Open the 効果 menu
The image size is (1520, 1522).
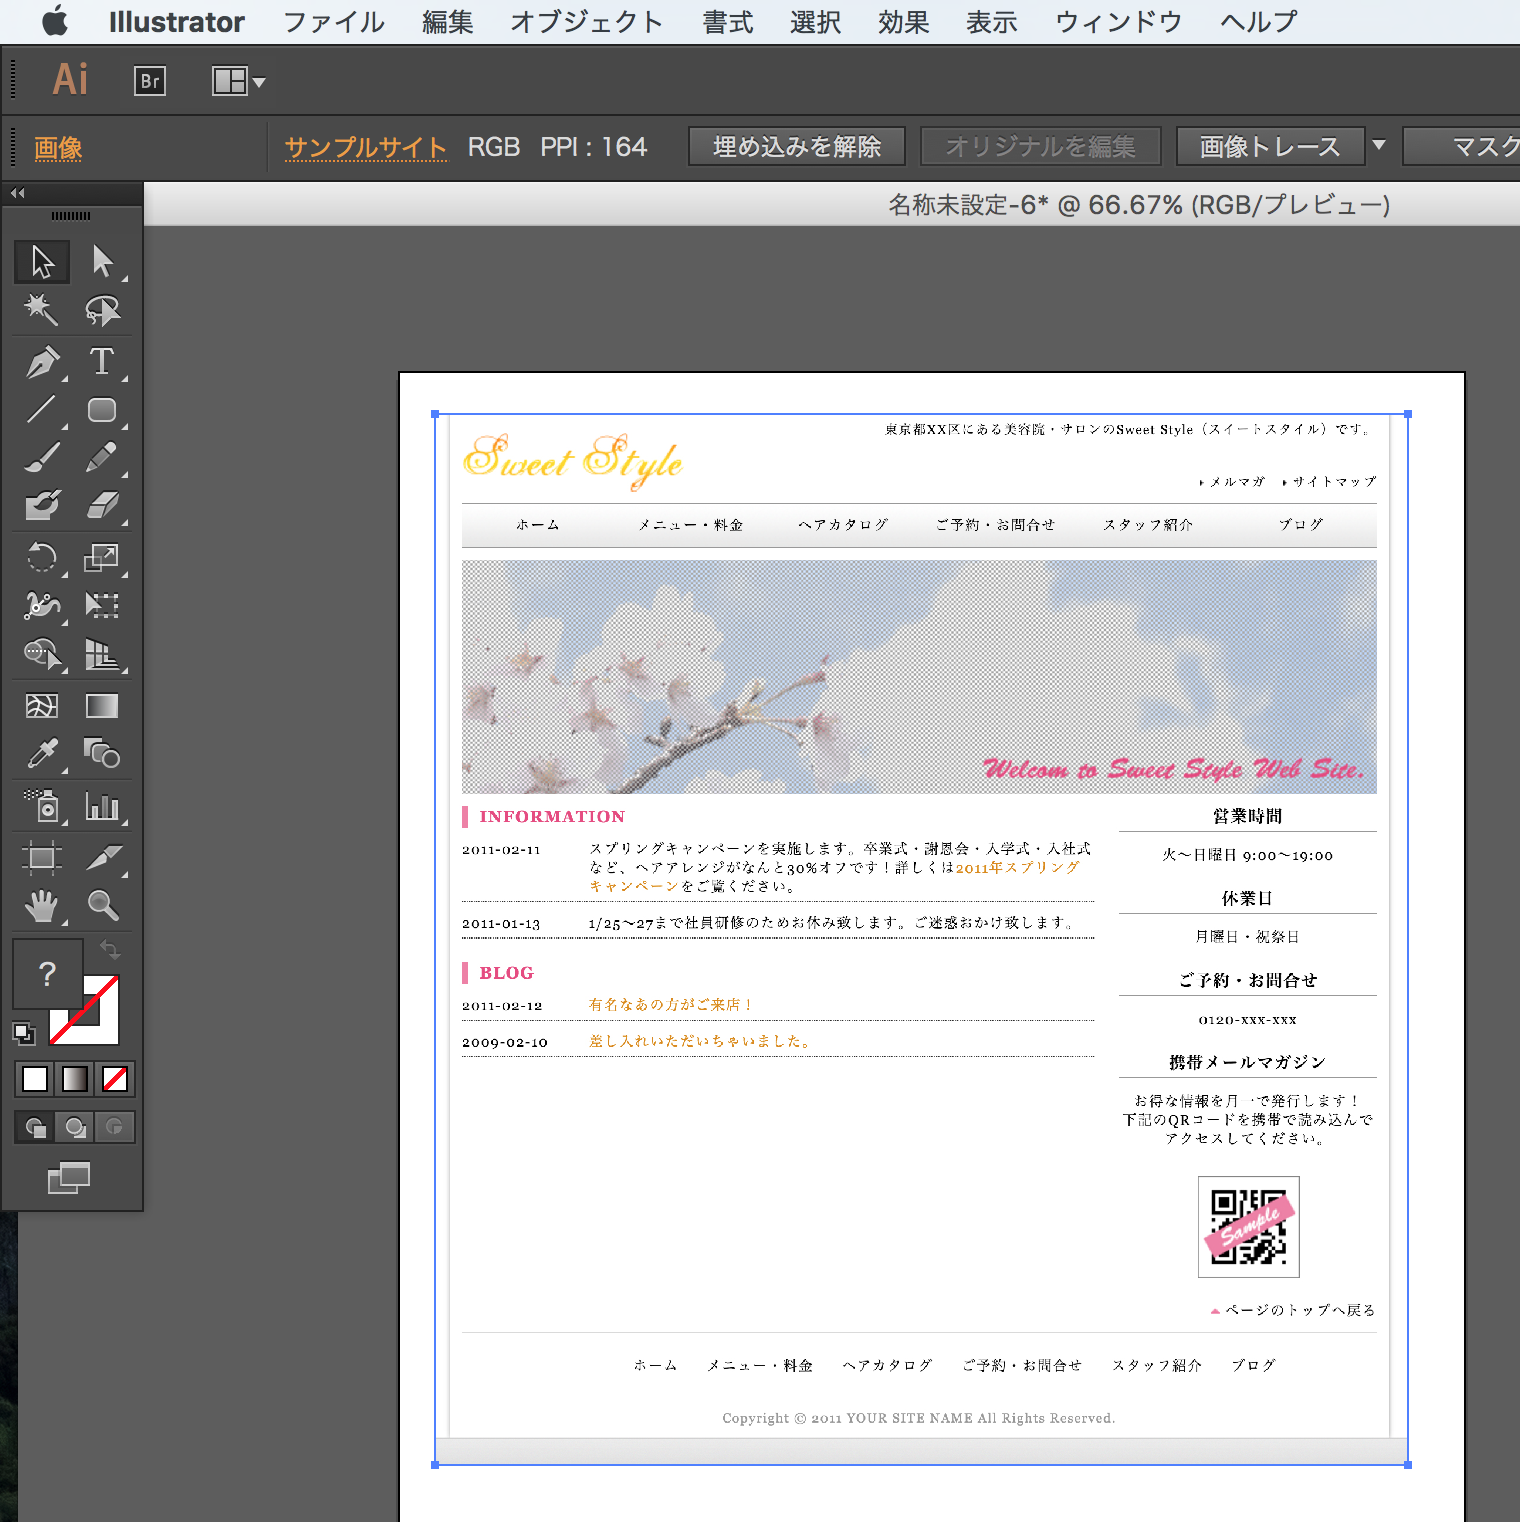point(904,22)
